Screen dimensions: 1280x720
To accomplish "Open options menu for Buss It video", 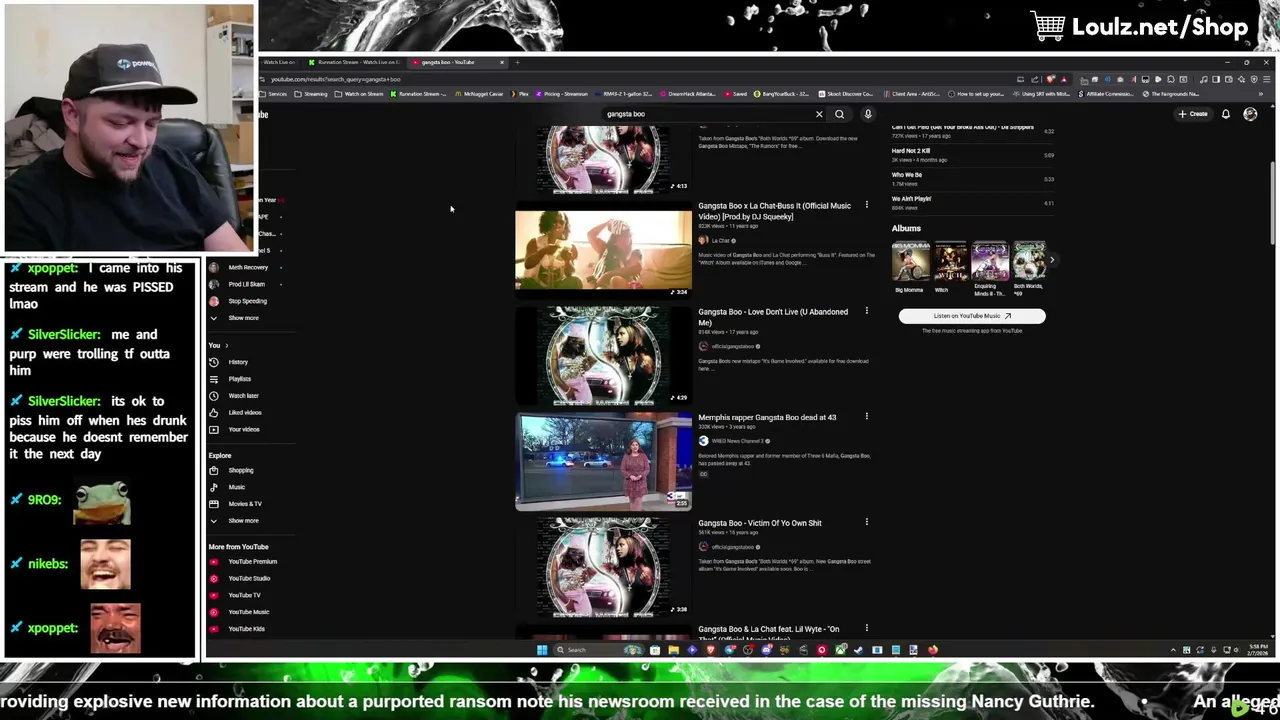I will [x=866, y=205].
